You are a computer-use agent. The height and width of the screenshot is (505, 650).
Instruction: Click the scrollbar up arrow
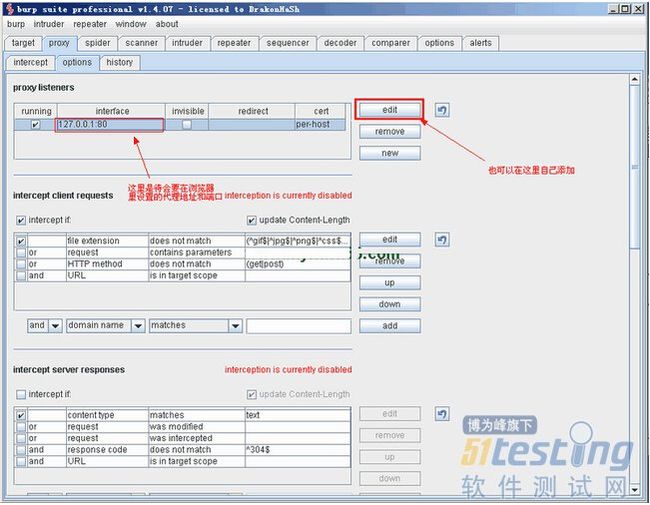point(635,79)
